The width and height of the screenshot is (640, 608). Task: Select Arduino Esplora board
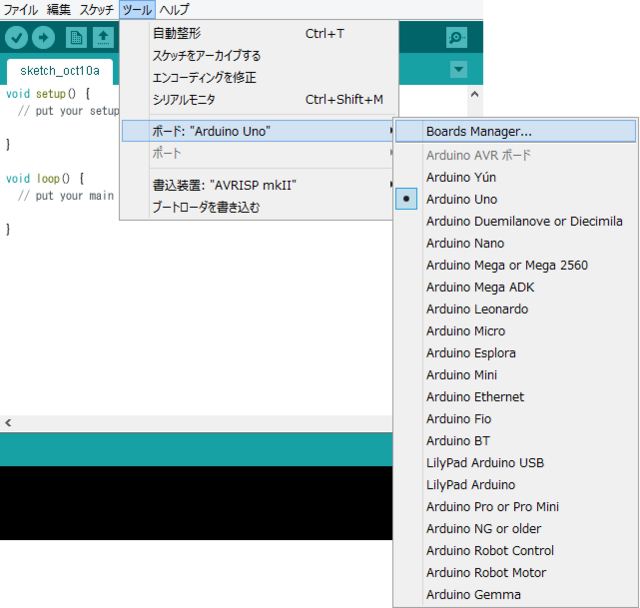pos(516,353)
